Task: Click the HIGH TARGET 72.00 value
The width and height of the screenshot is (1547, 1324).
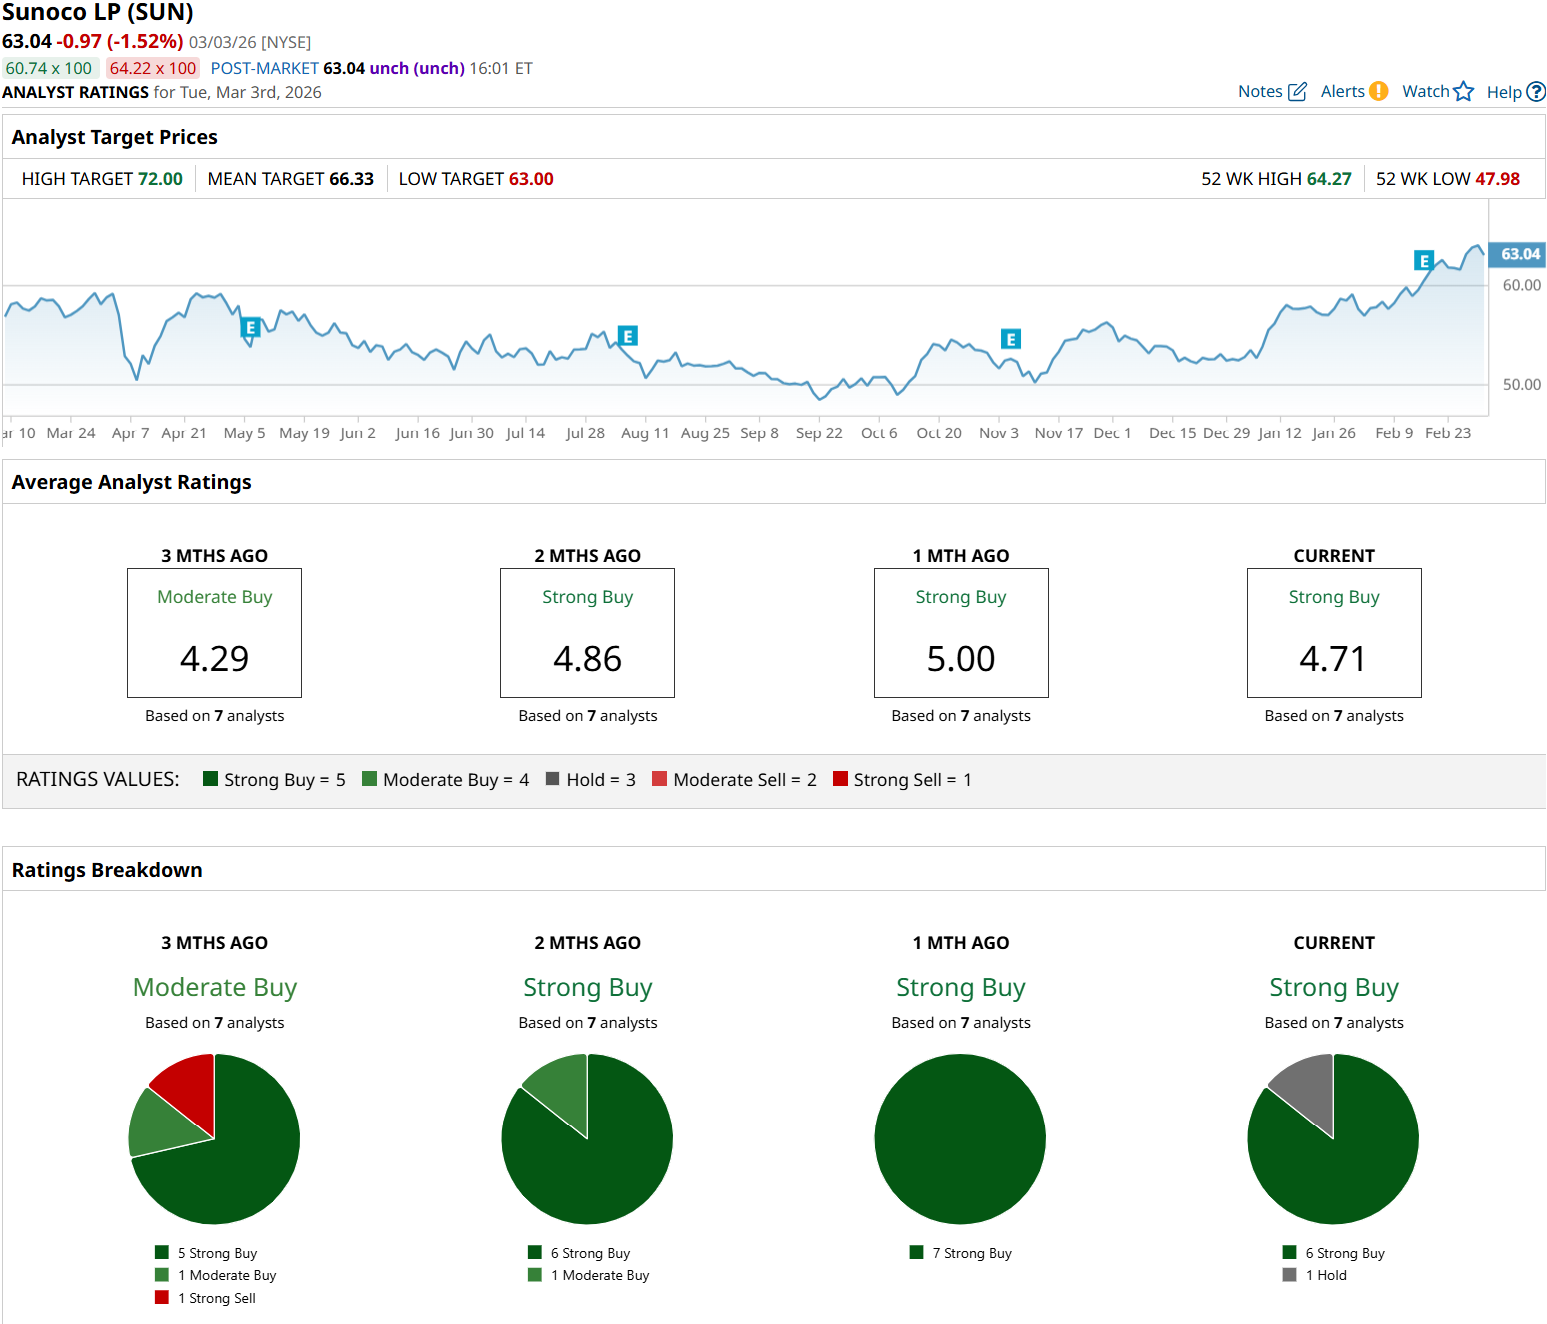Action: coord(160,179)
